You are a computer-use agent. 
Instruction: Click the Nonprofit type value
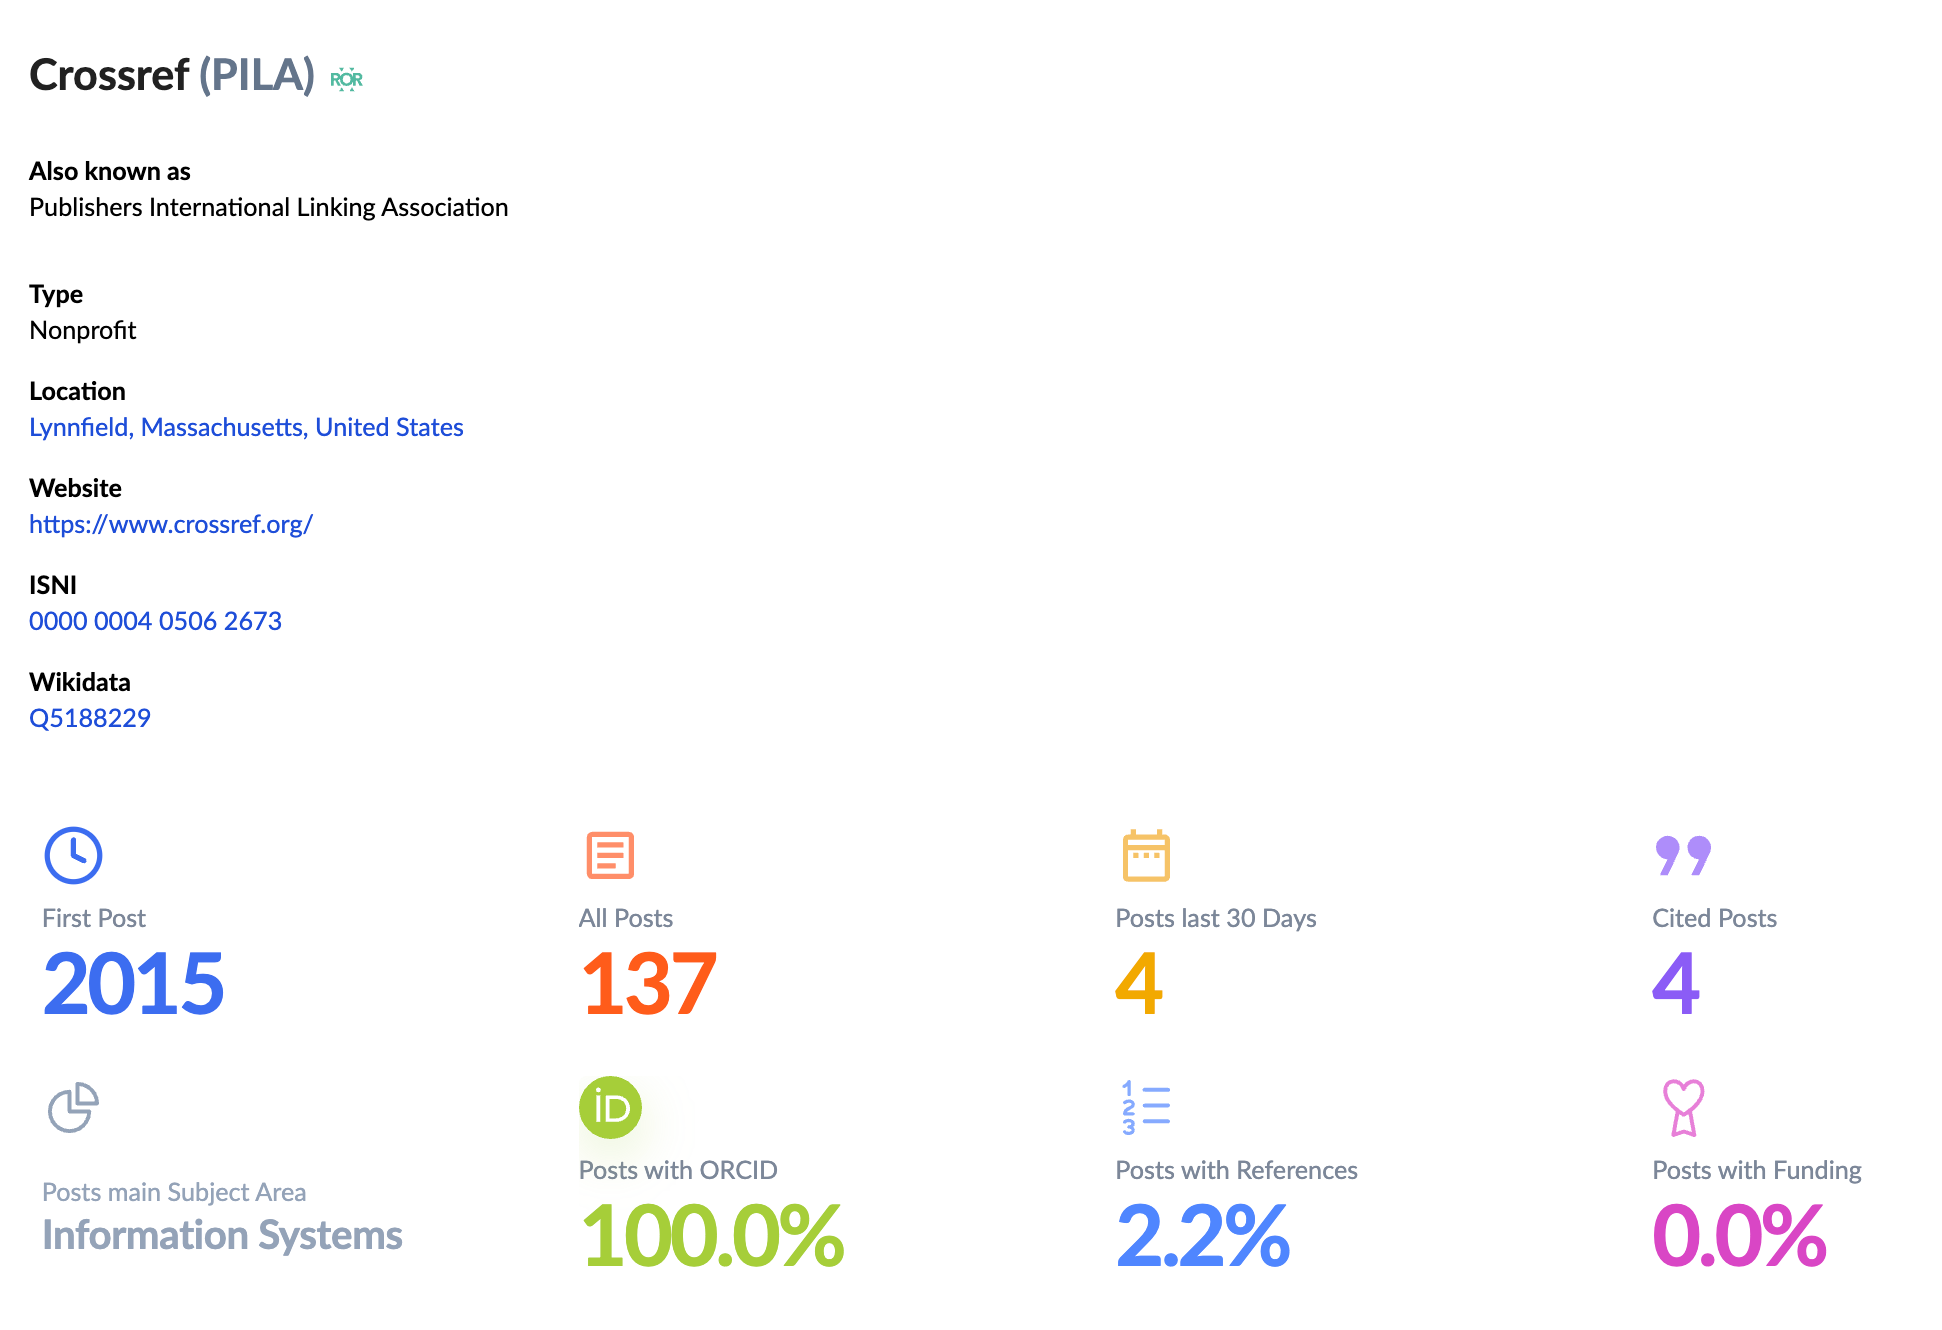click(83, 330)
